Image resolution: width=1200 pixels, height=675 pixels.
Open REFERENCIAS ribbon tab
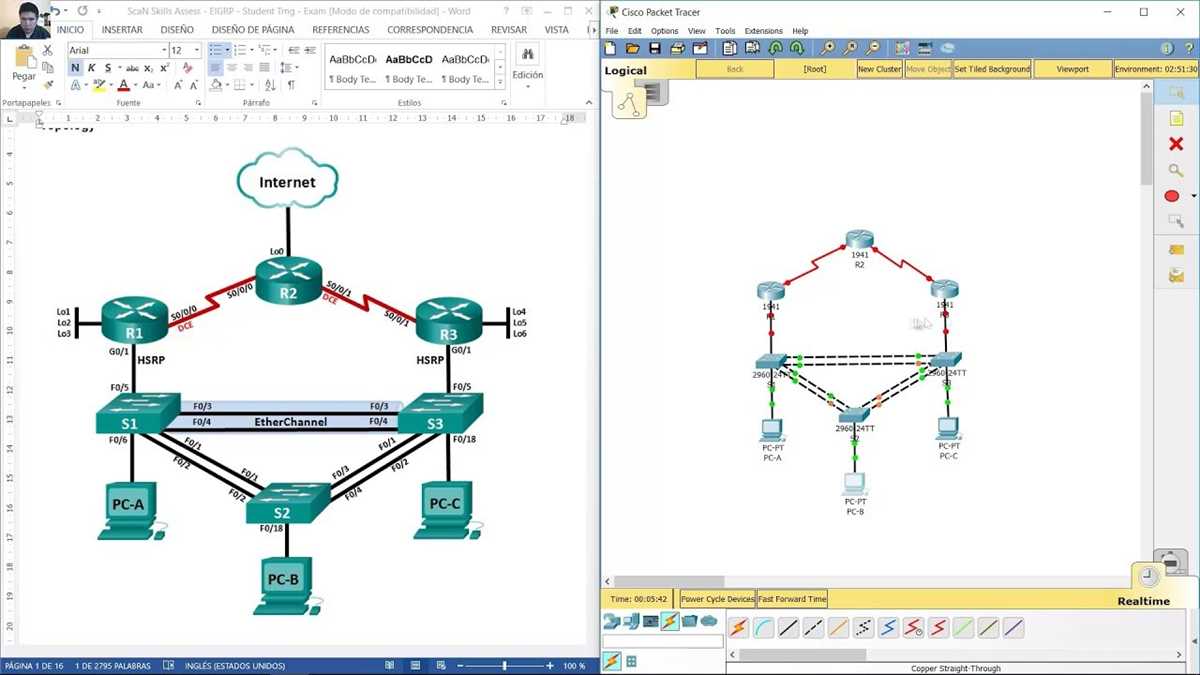(x=340, y=30)
